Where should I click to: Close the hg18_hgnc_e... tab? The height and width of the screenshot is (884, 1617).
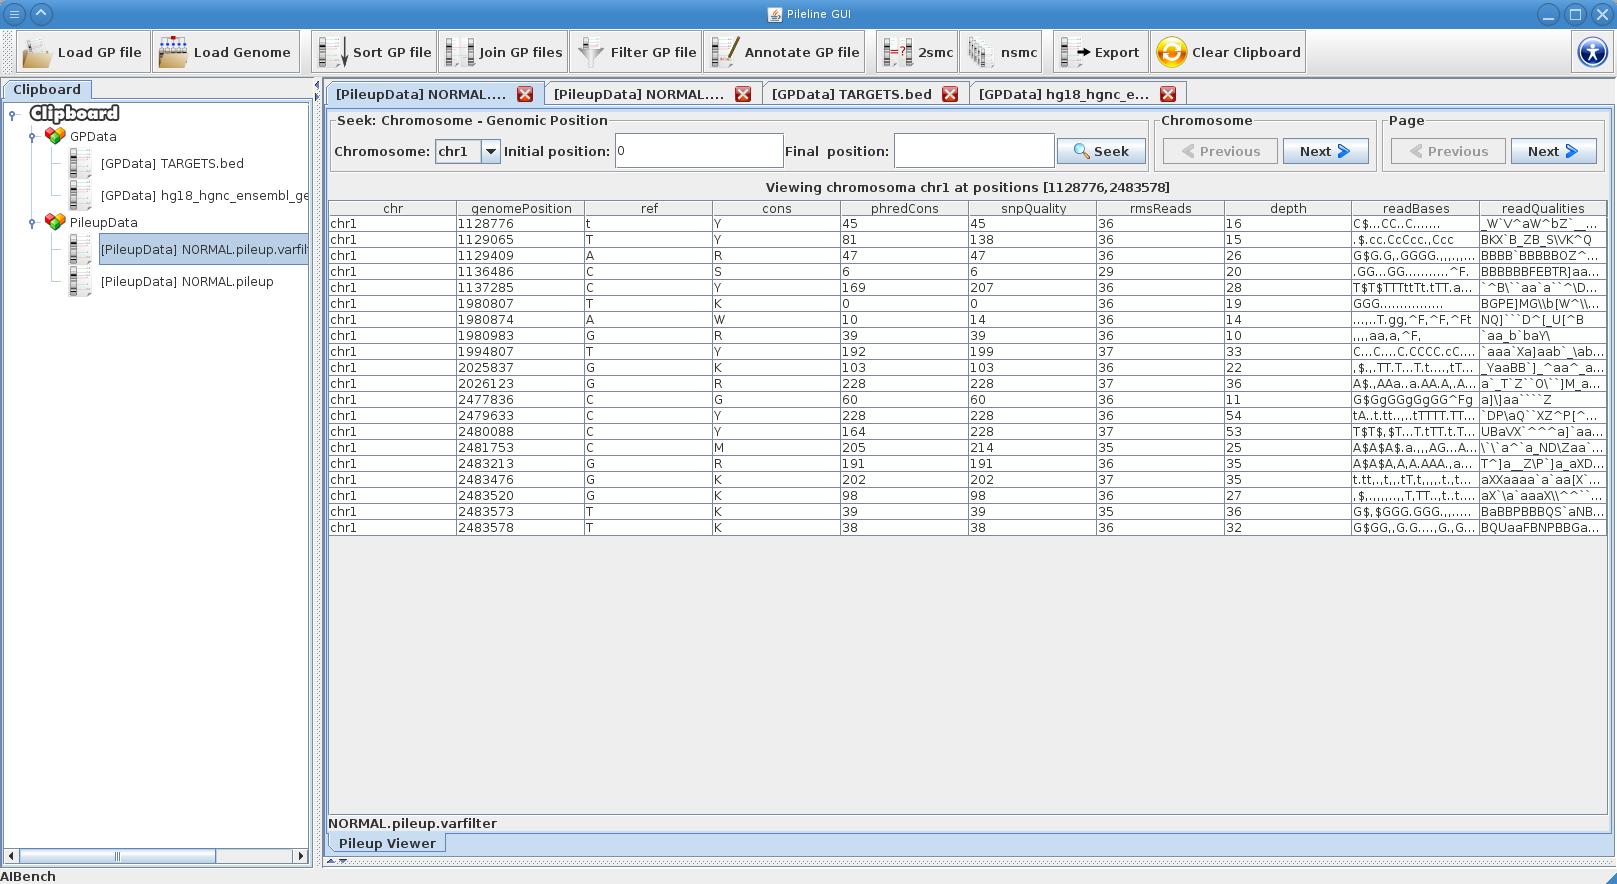(x=1168, y=94)
